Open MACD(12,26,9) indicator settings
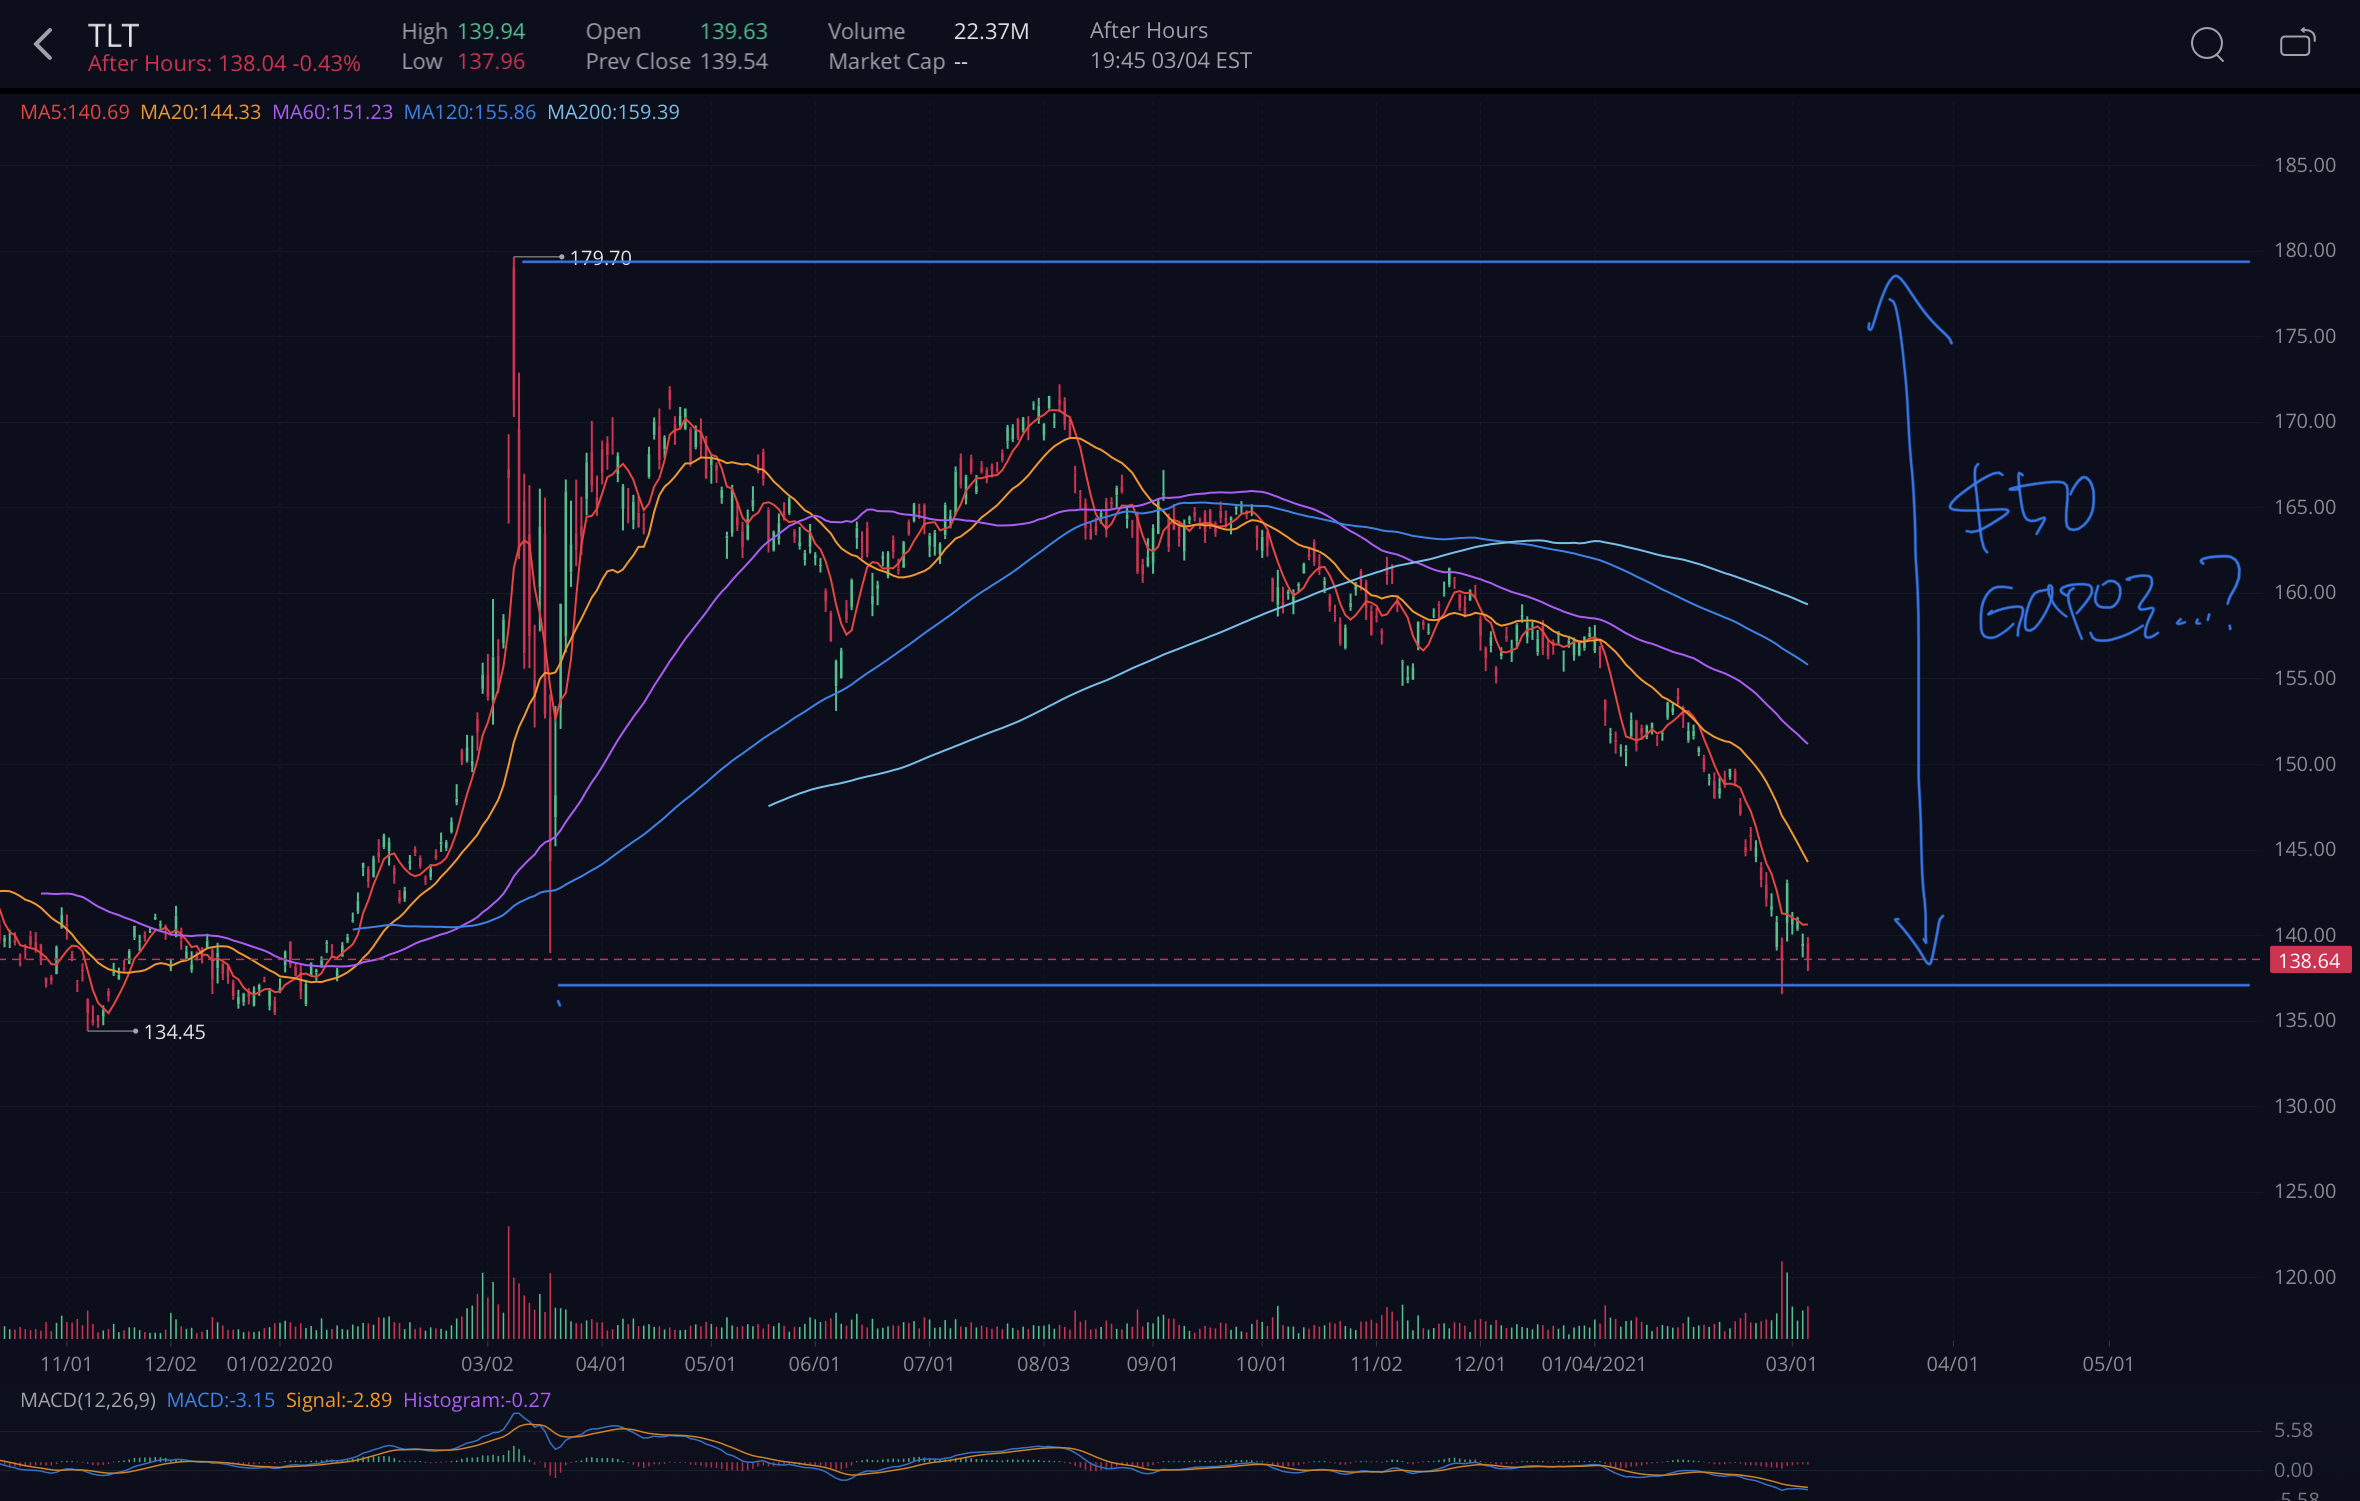 (88, 1400)
